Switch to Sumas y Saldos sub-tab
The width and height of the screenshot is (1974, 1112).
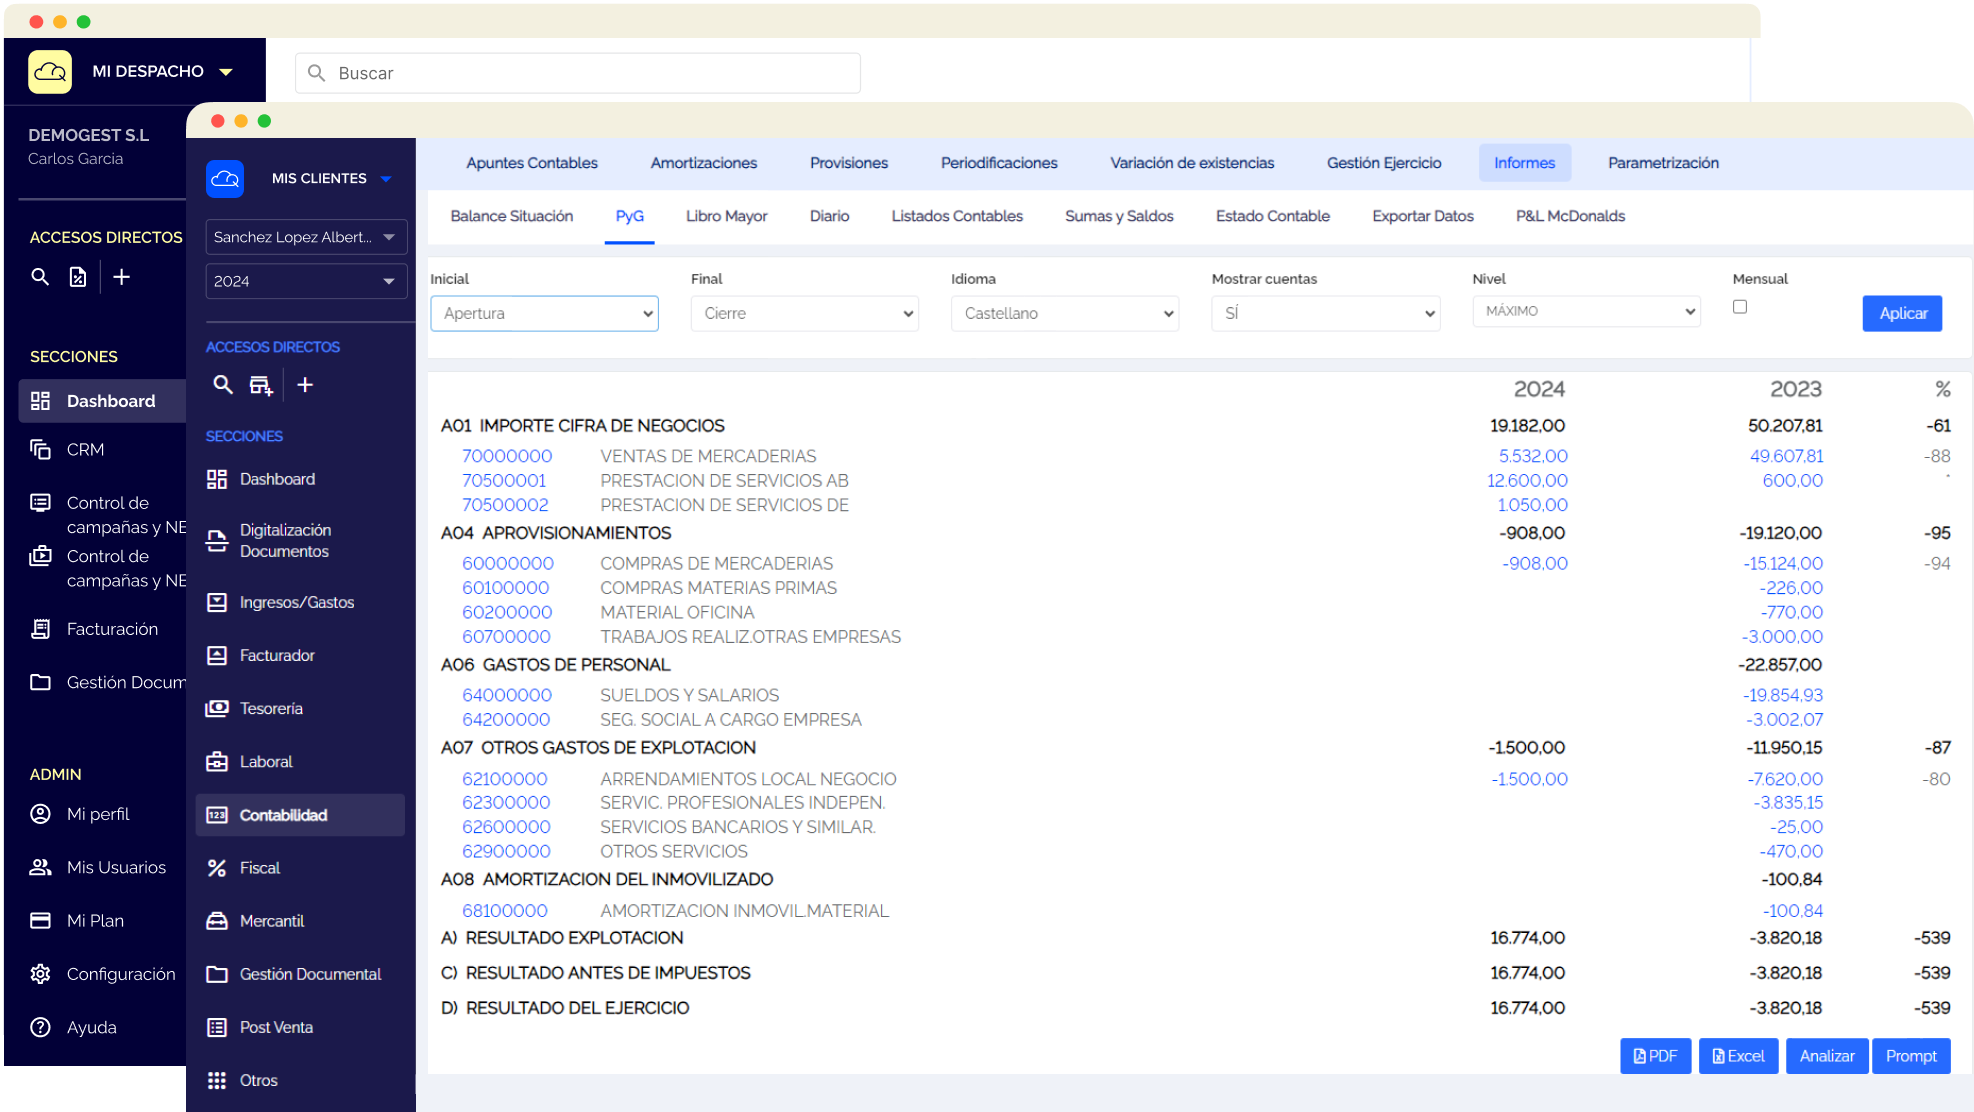tap(1119, 216)
